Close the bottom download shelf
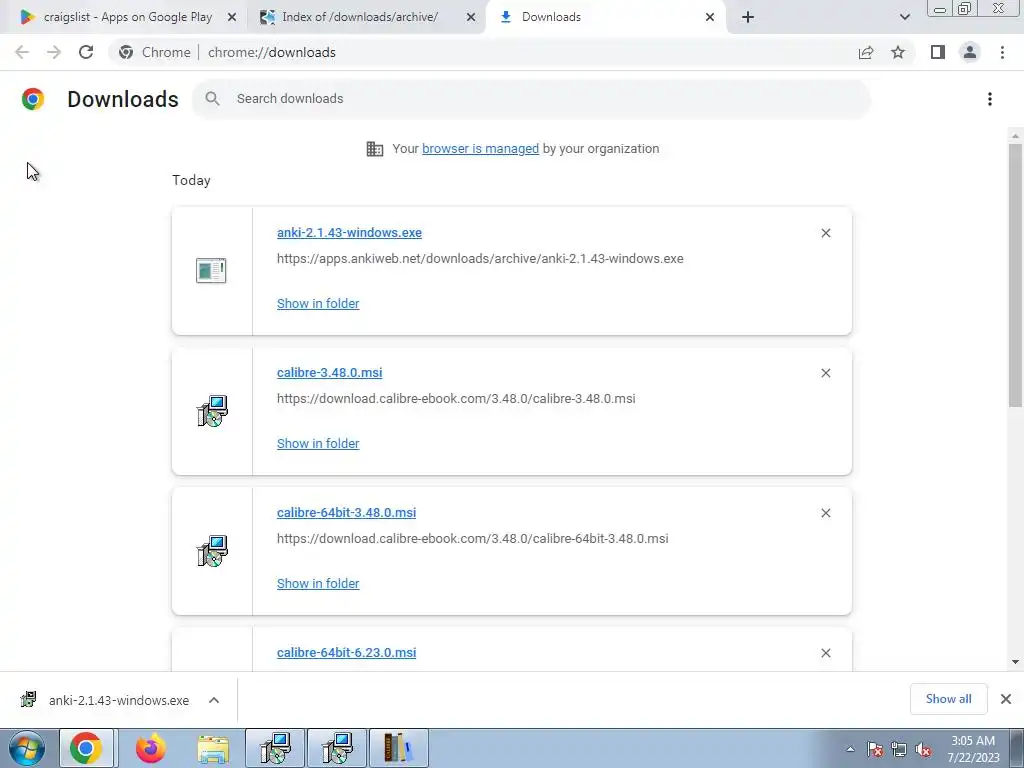The height and width of the screenshot is (768, 1024). pyautogui.click(x=1006, y=699)
